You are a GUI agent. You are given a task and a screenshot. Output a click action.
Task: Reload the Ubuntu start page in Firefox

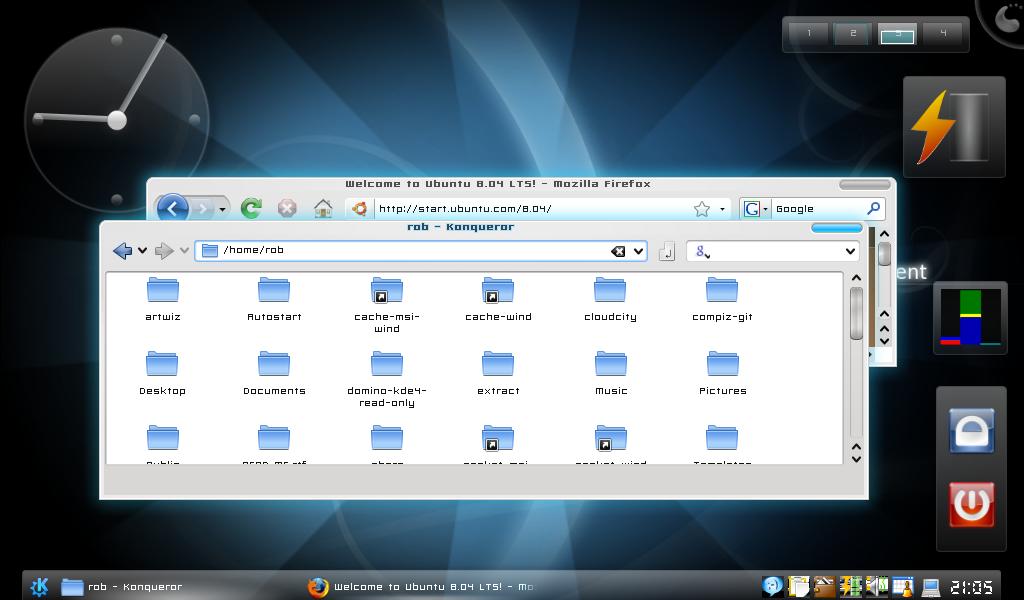point(251,208)
